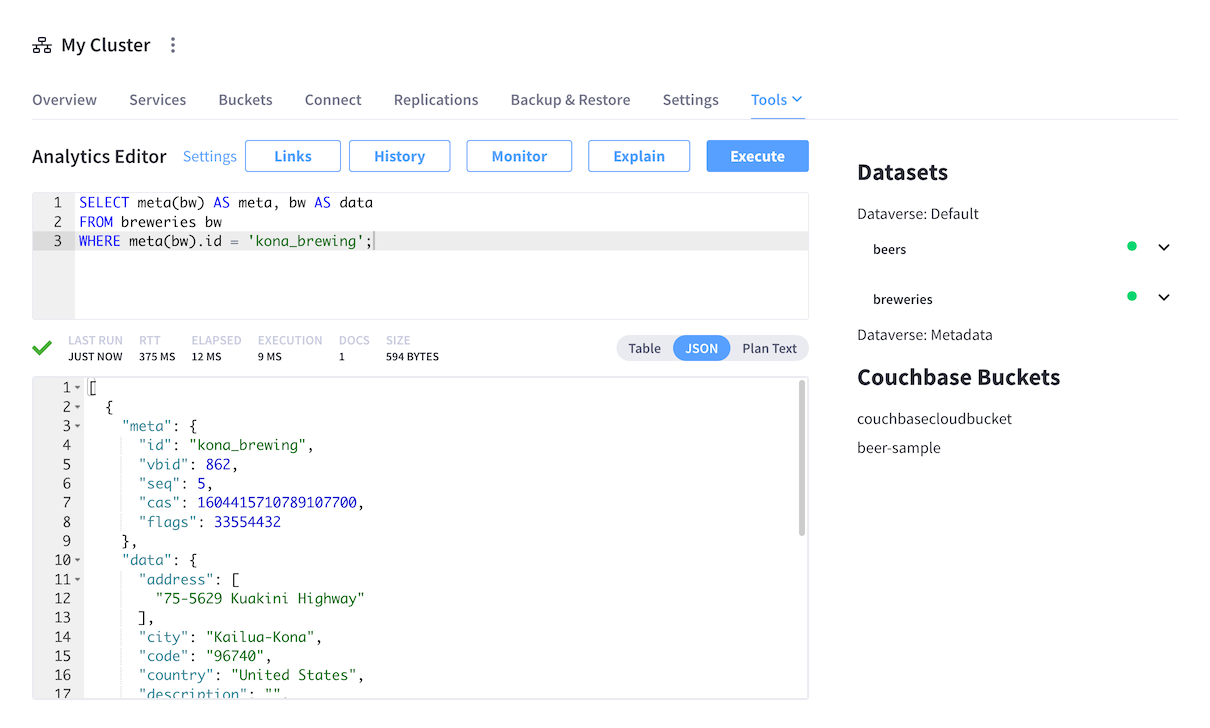This screenshot has height=728, width=1210.
Task: Expand the beers dataset chevron
Action: 1162,247
